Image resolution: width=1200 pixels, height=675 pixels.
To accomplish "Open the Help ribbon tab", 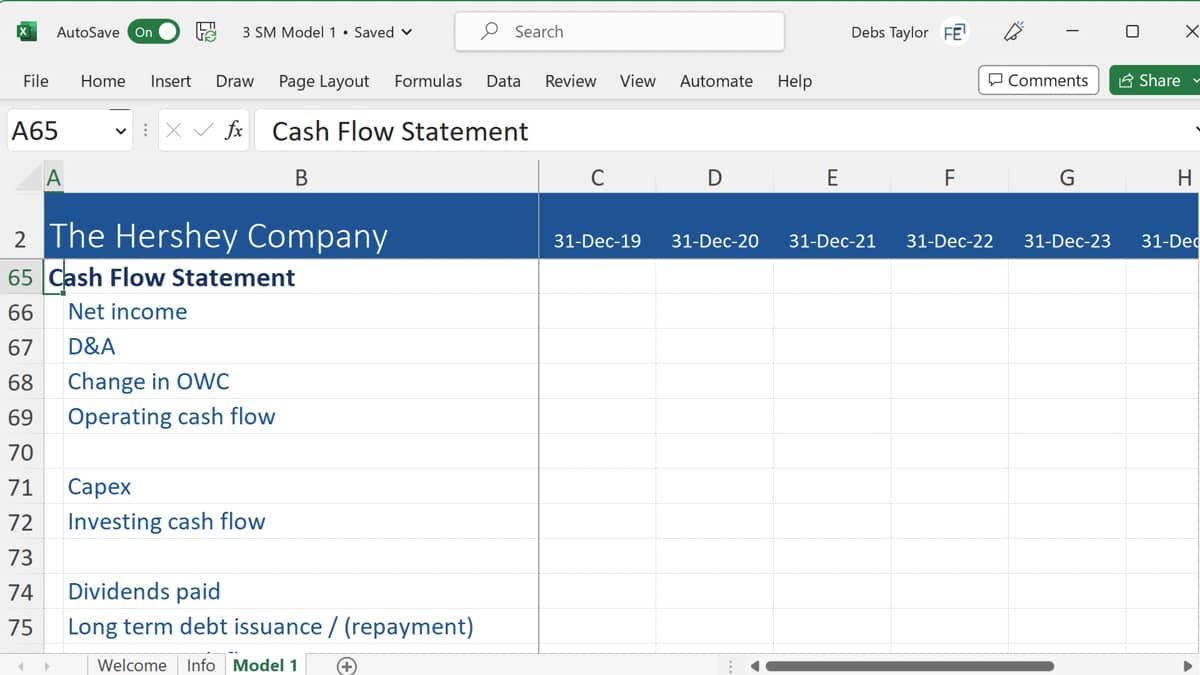I will tap(795, 81).
